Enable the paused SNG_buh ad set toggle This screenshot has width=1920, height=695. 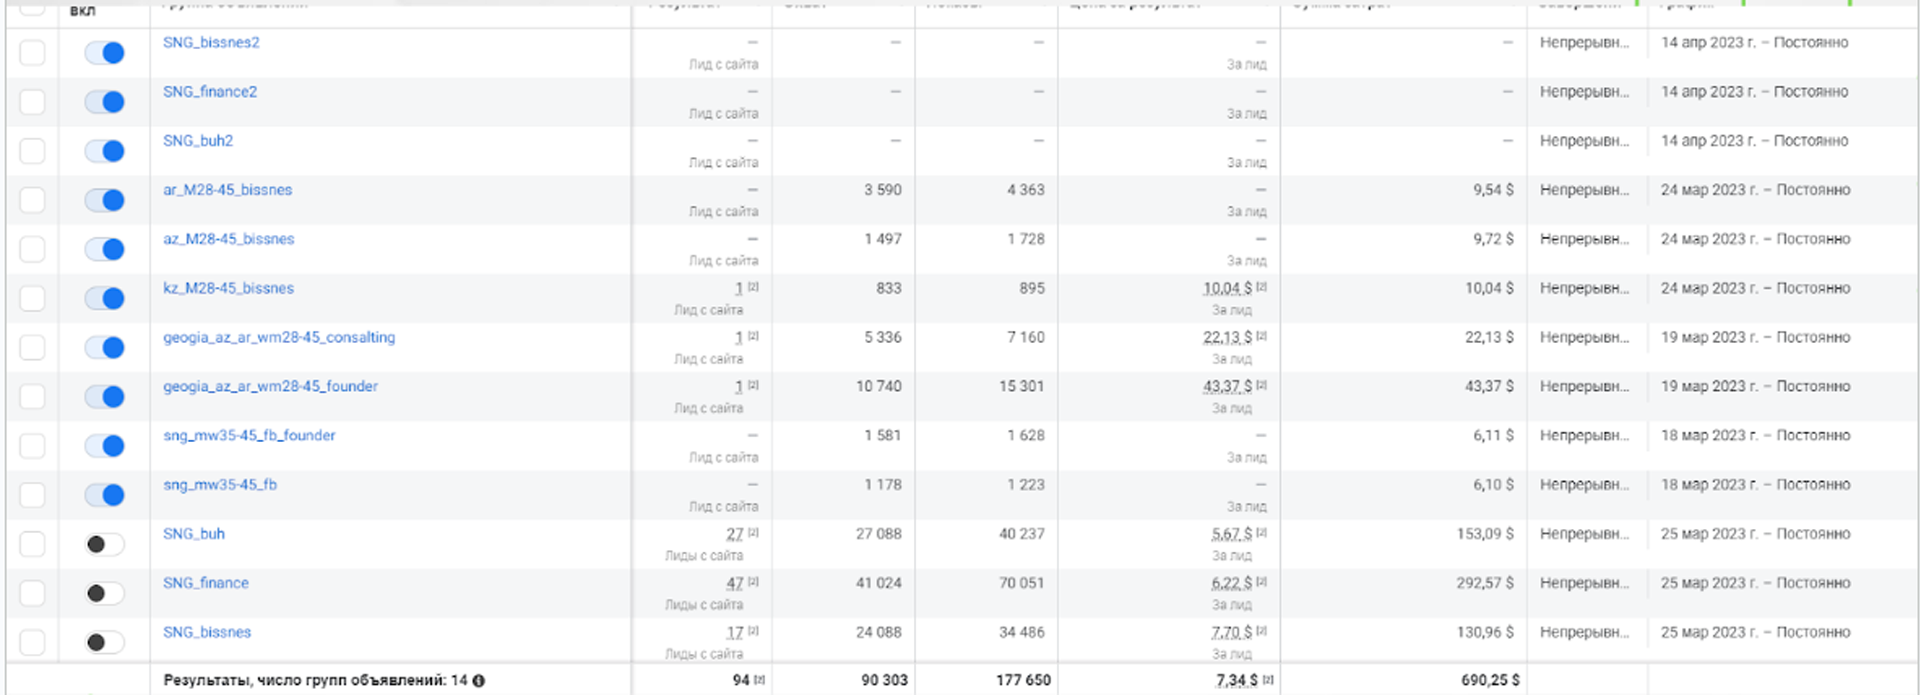point(105,544)
